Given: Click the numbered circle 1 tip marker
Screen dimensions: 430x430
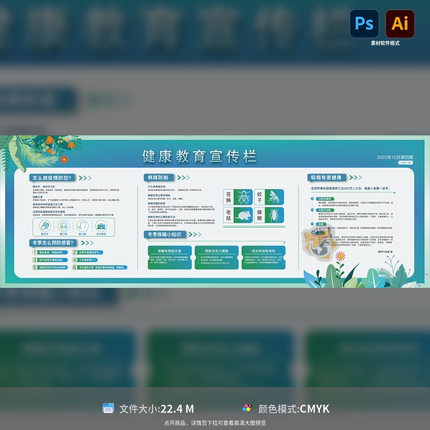Looking at the screenshot, I should click(35, 252).
